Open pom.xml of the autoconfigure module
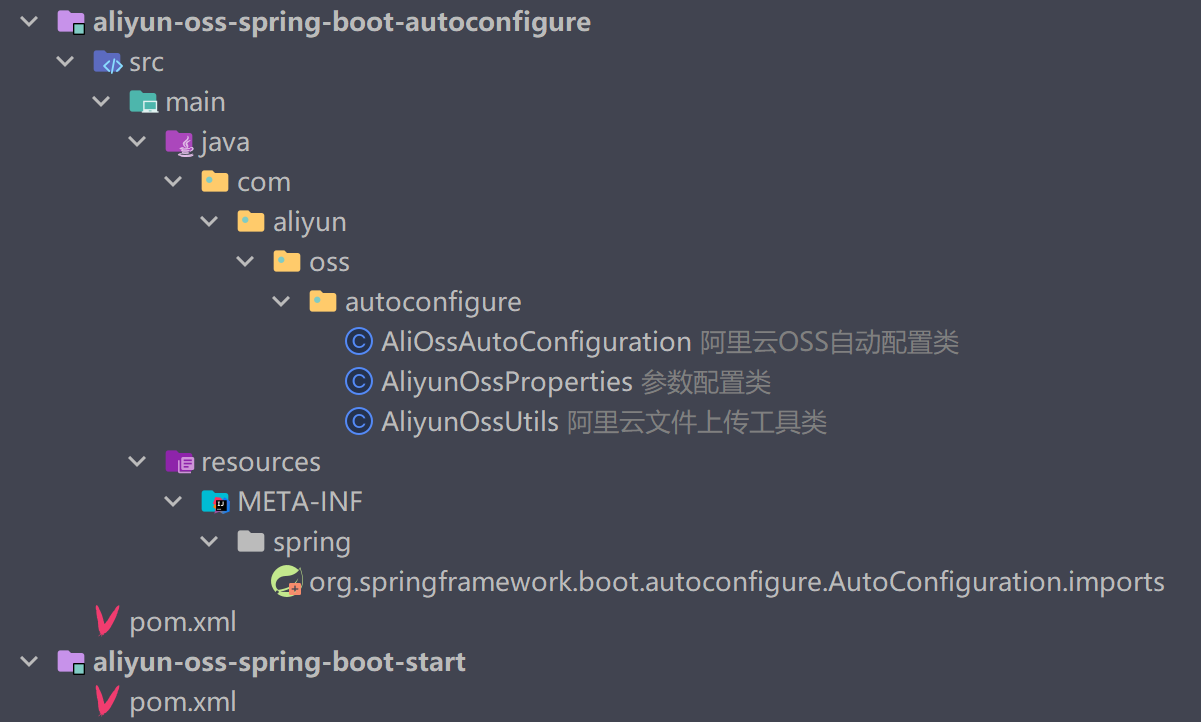1201x722 pixels. 183,622
